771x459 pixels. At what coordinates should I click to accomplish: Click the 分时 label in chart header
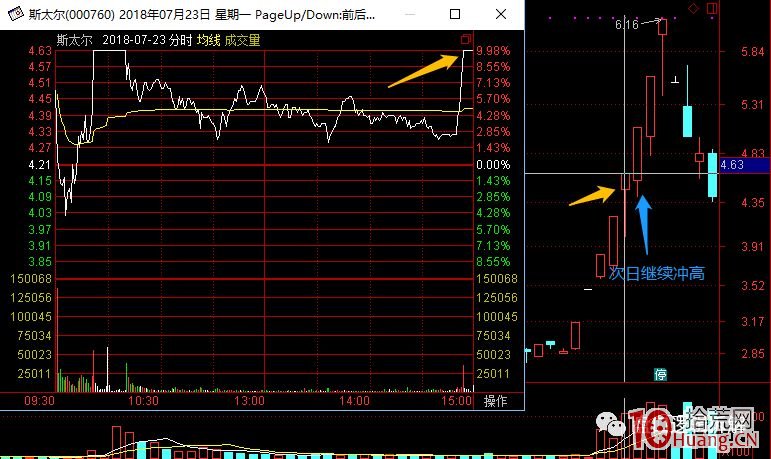(x=180, y=40)
